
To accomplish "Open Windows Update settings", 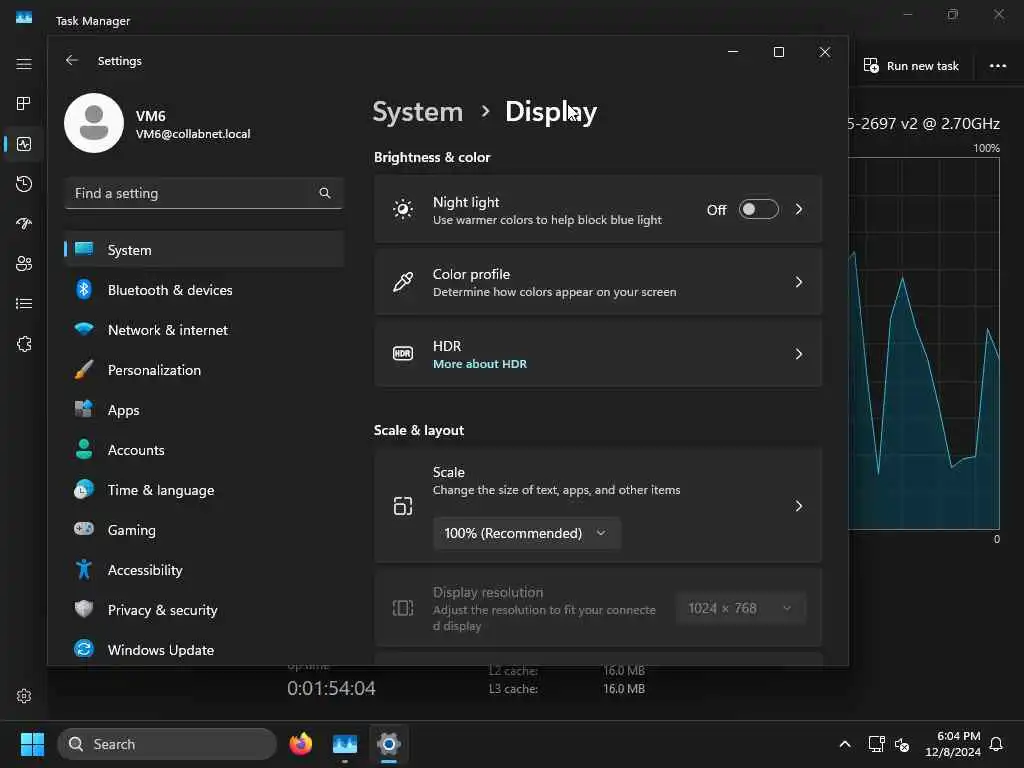I will pos(204,650).
